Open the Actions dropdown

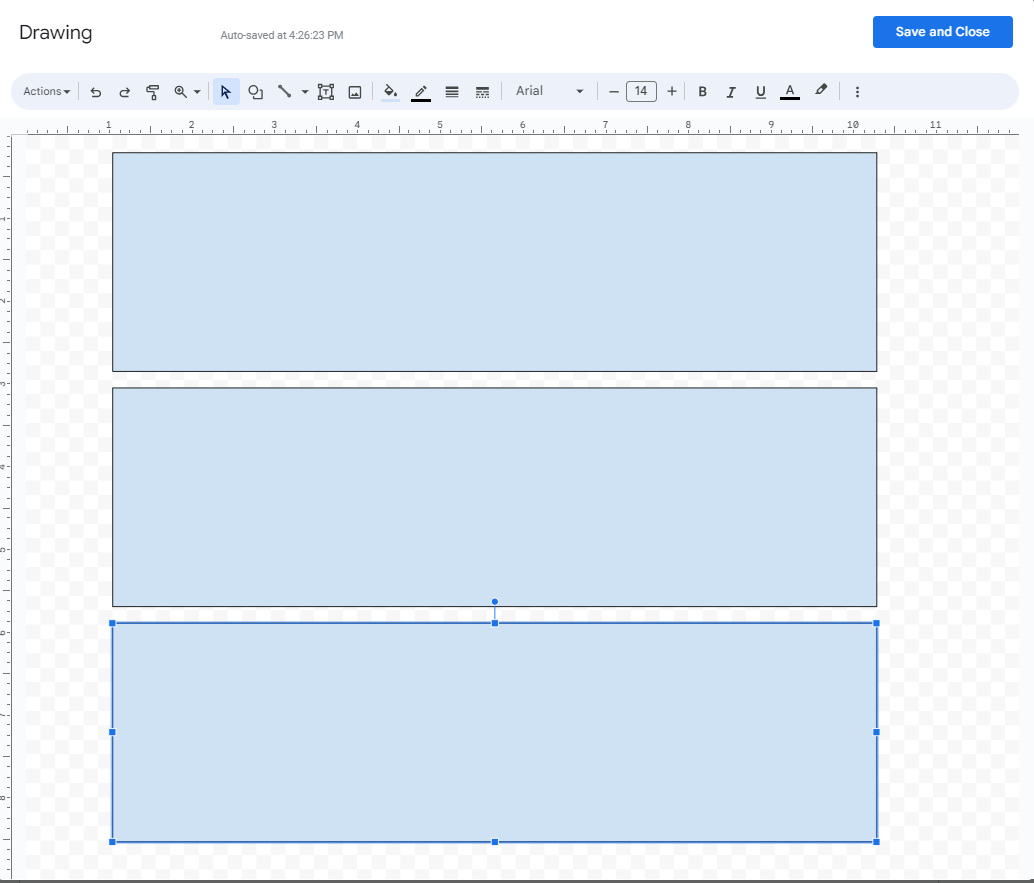(45, 91)
